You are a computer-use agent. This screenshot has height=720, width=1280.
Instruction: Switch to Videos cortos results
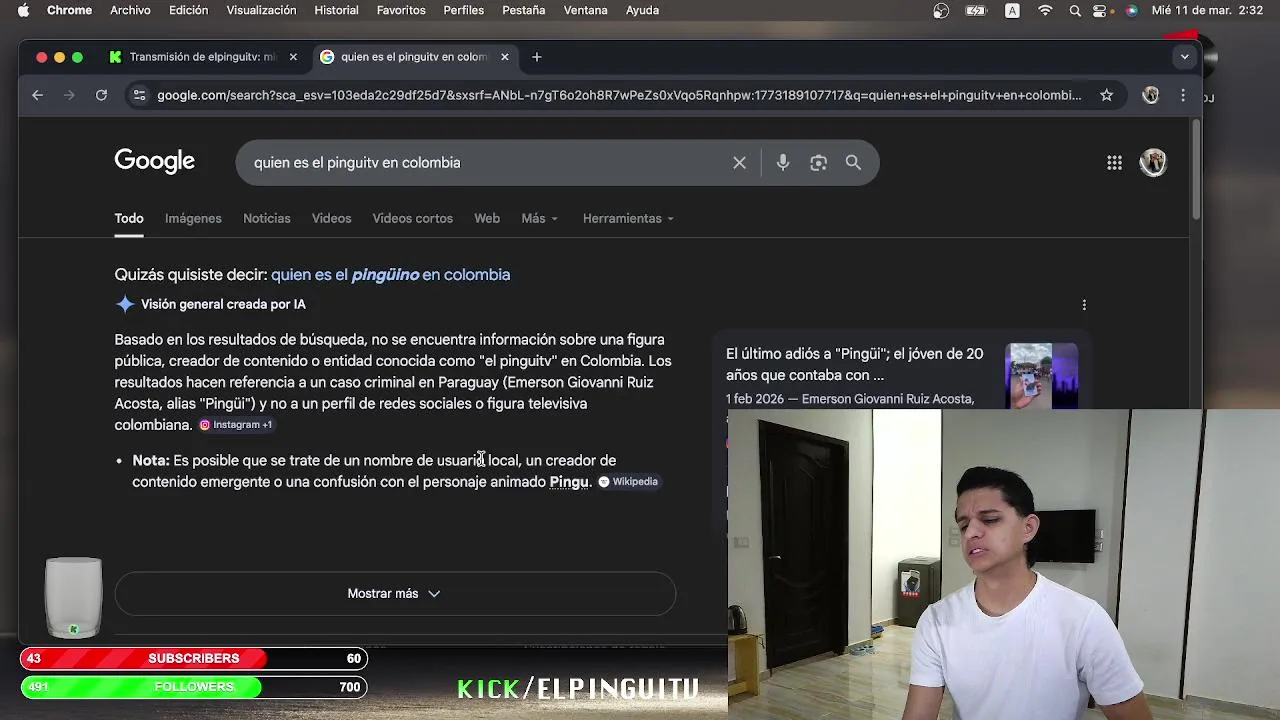tap(412, 218)
